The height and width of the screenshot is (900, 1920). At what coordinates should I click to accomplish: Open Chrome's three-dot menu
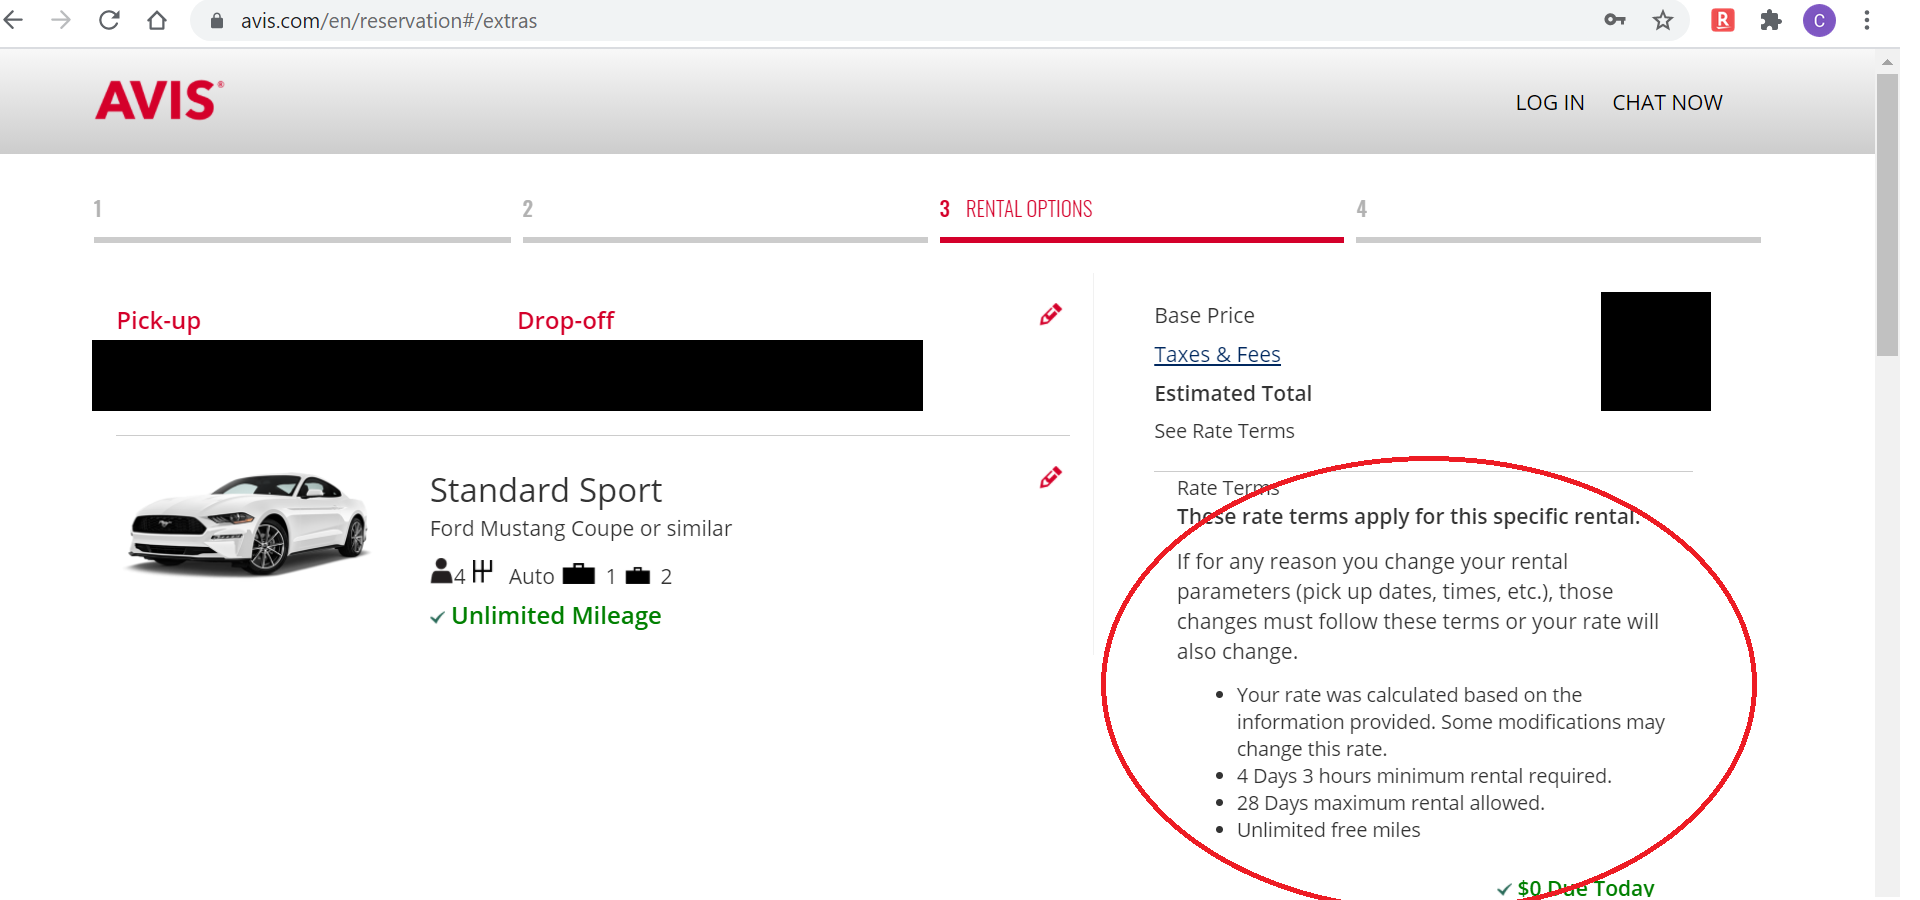pyautogui.click(x=1866, y=20)
